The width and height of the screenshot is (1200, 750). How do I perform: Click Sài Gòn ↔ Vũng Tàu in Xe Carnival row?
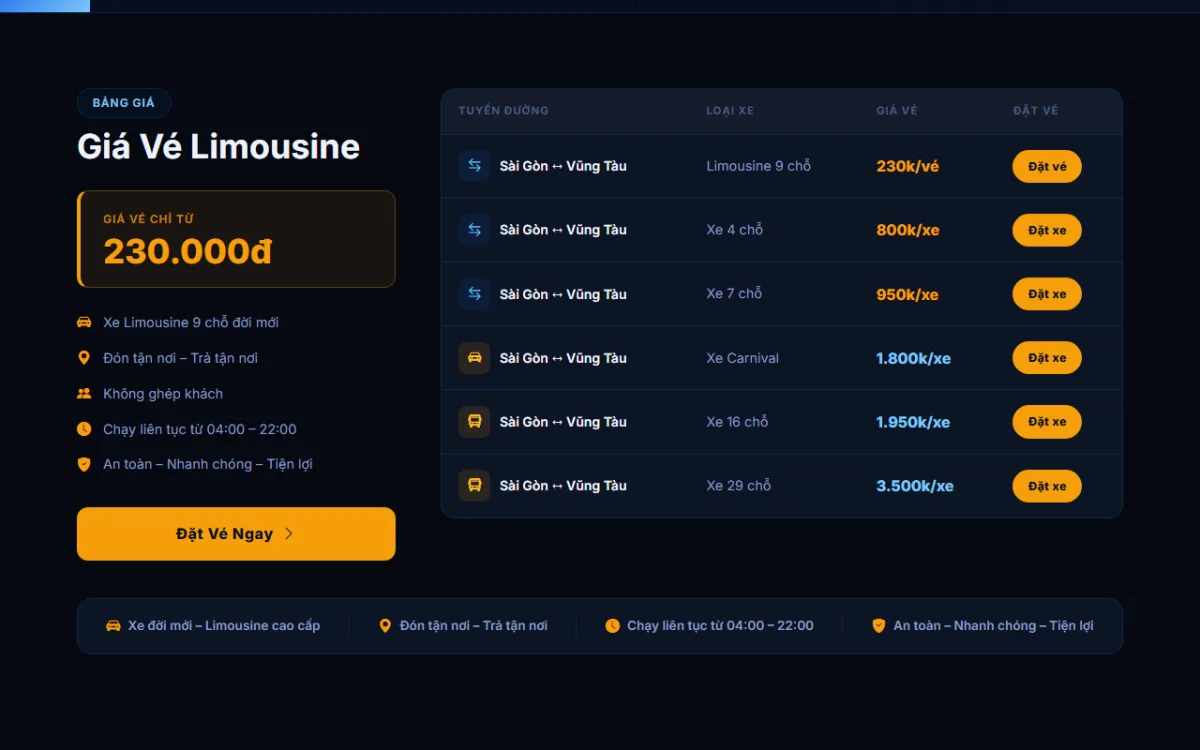point(563,358)
